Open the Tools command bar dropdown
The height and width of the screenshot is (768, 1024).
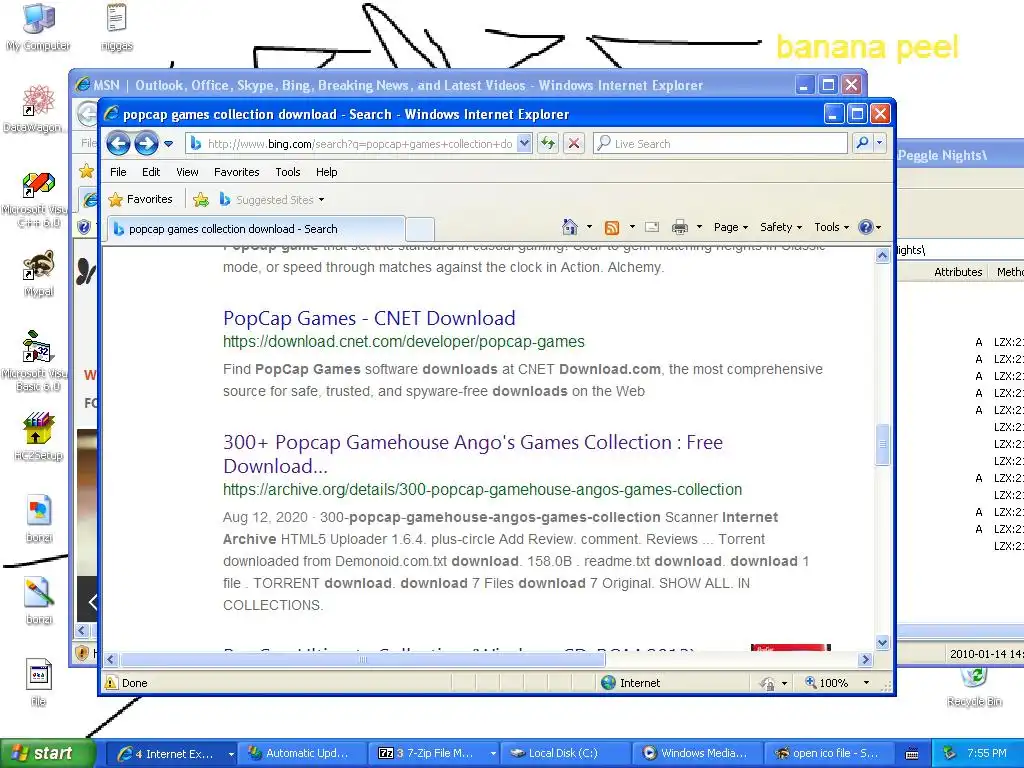click(831, 227)
